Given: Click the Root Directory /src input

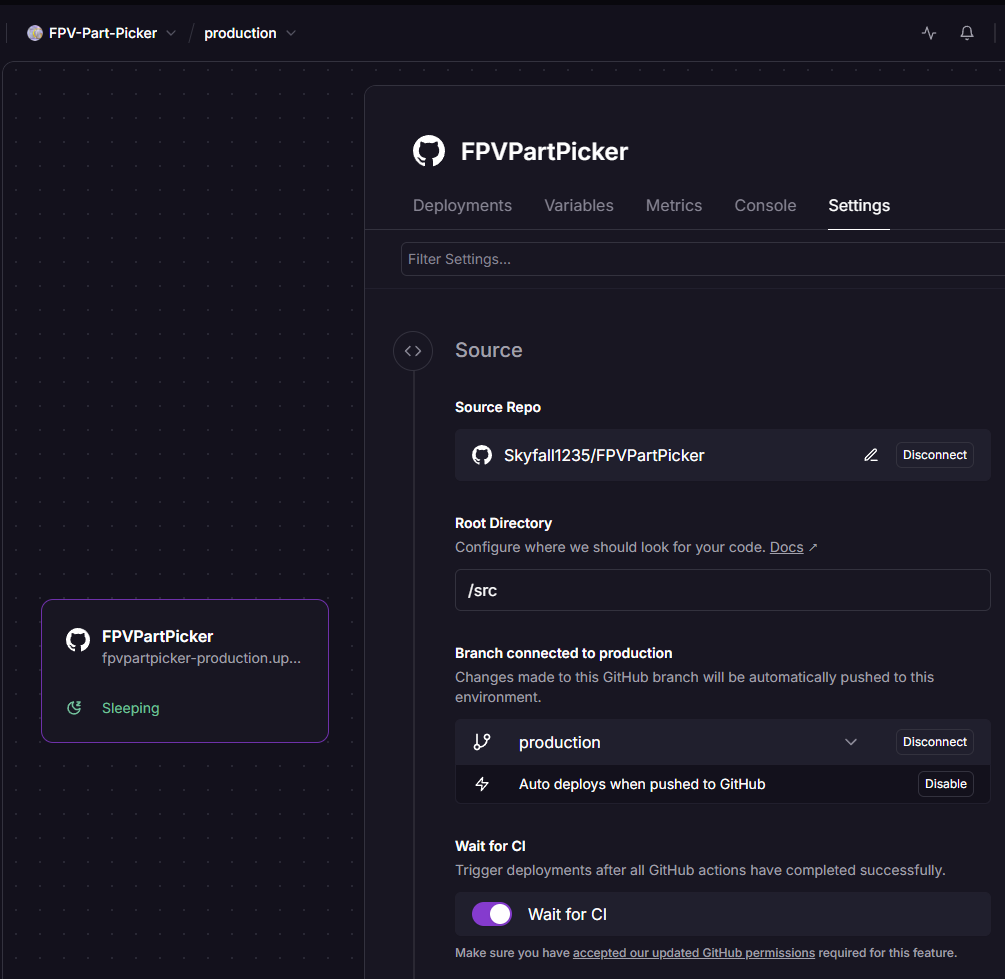Looking at the screenshot, I should click(x=722, y=590).
